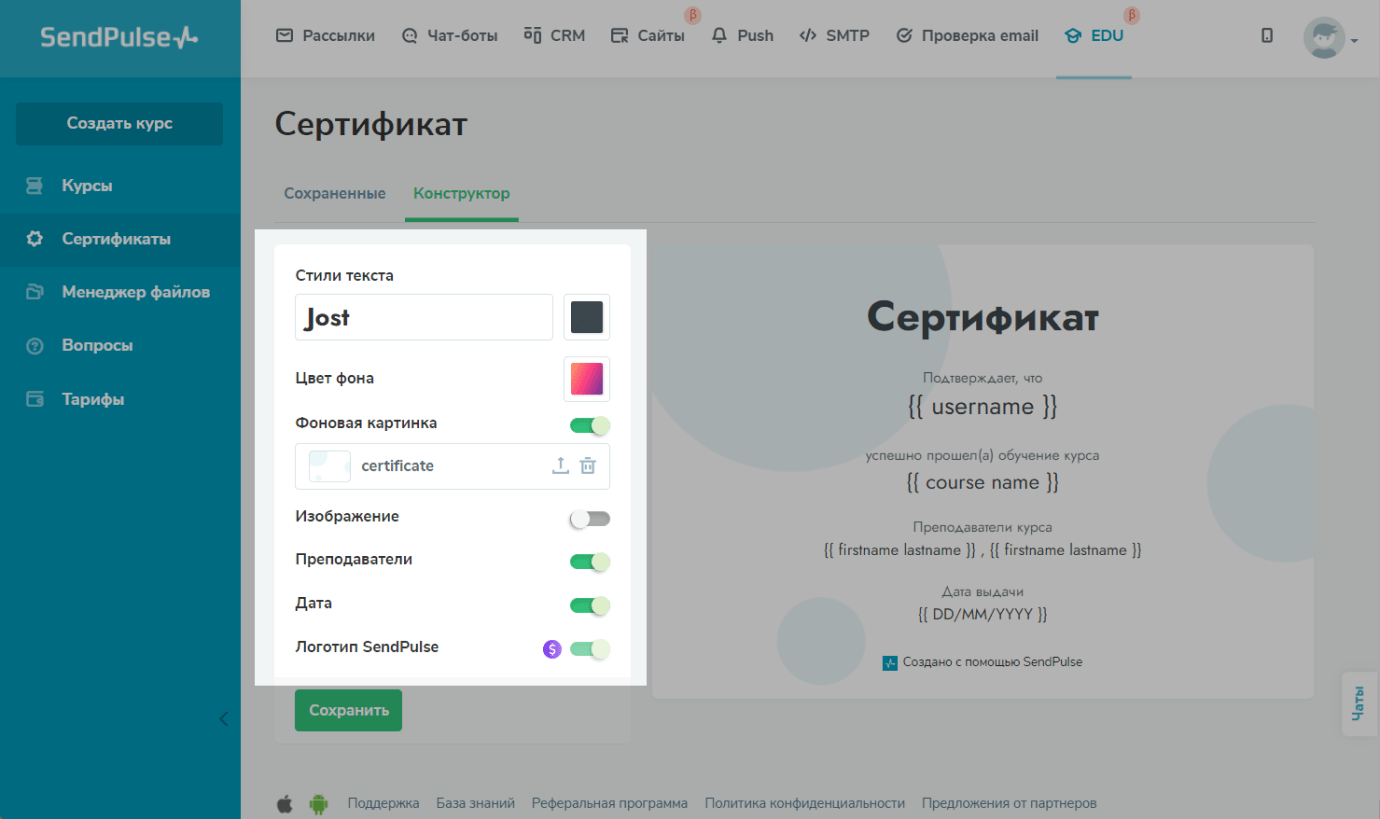Viewport: 1380px width, 819px height.
Task: Click the SendPulse logo
Action: point(120,38)
